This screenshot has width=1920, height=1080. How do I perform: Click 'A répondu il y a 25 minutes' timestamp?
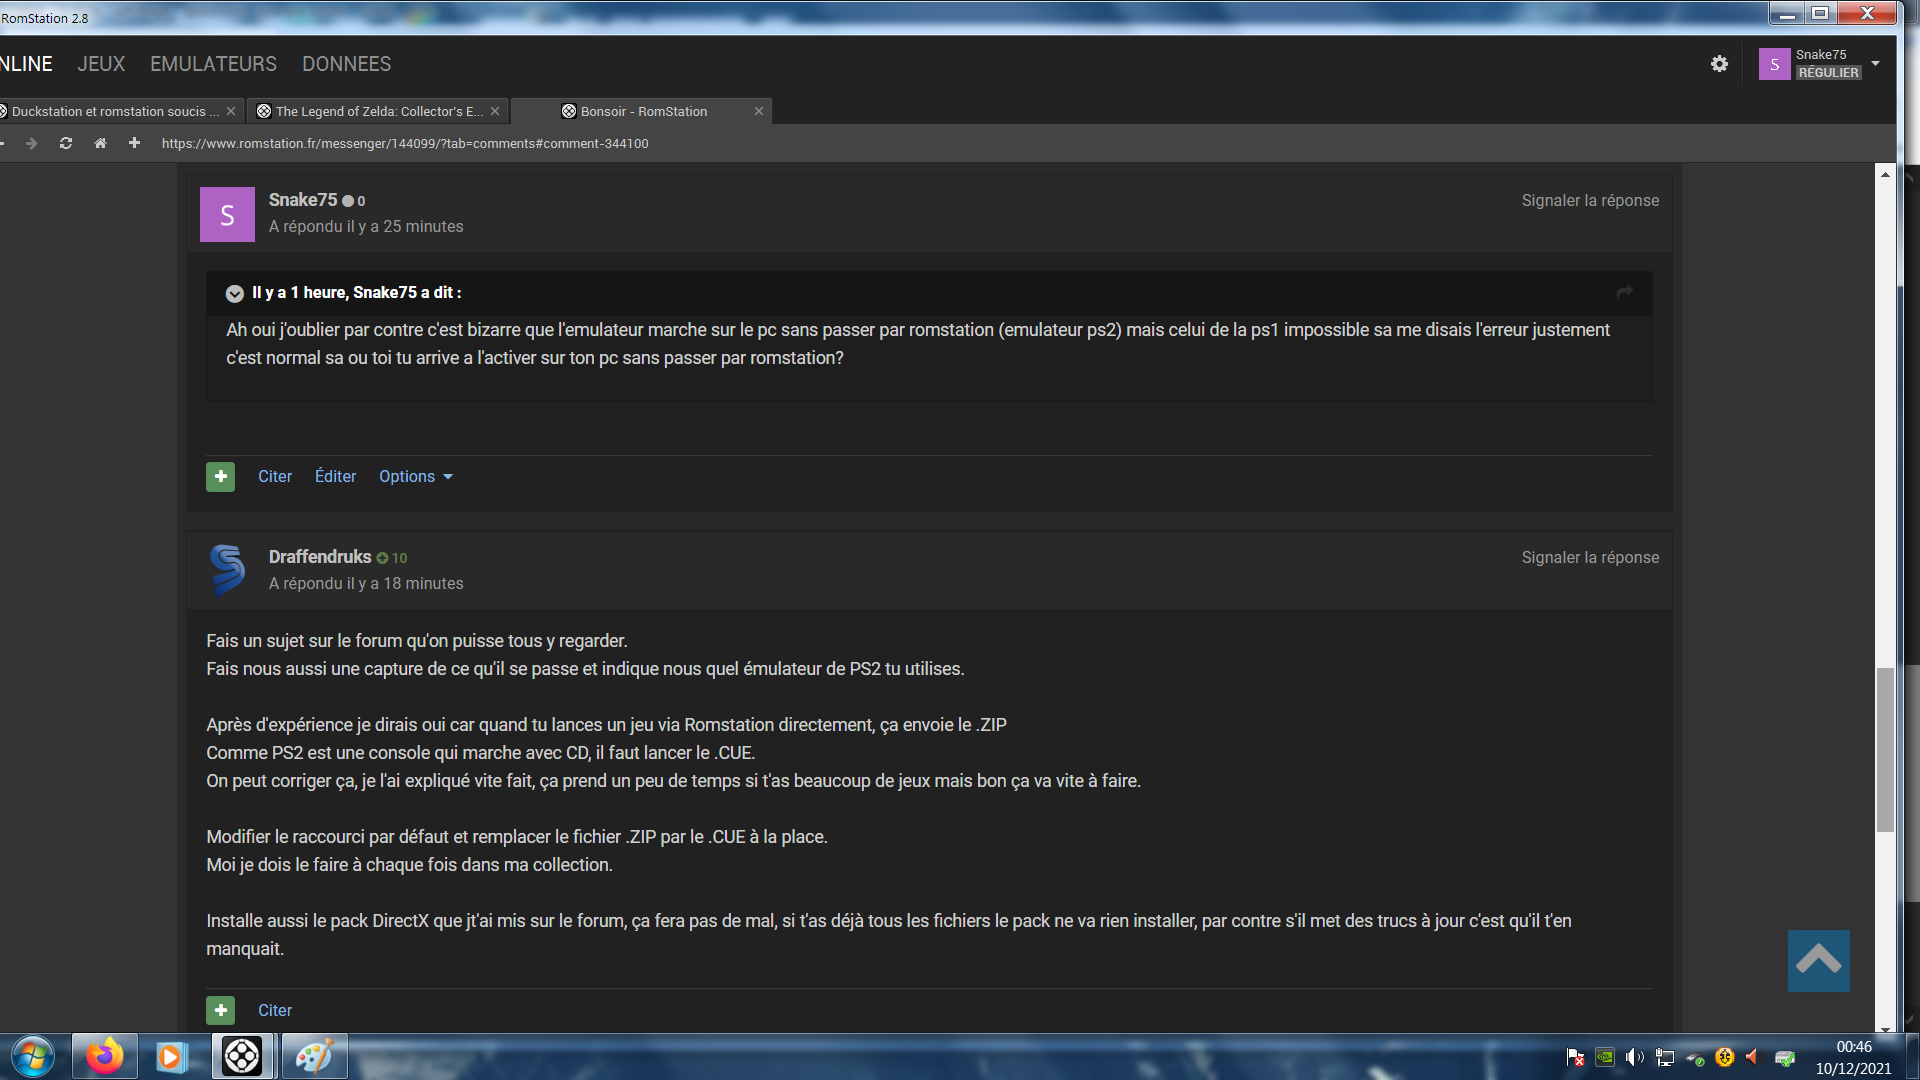point(366,227)
